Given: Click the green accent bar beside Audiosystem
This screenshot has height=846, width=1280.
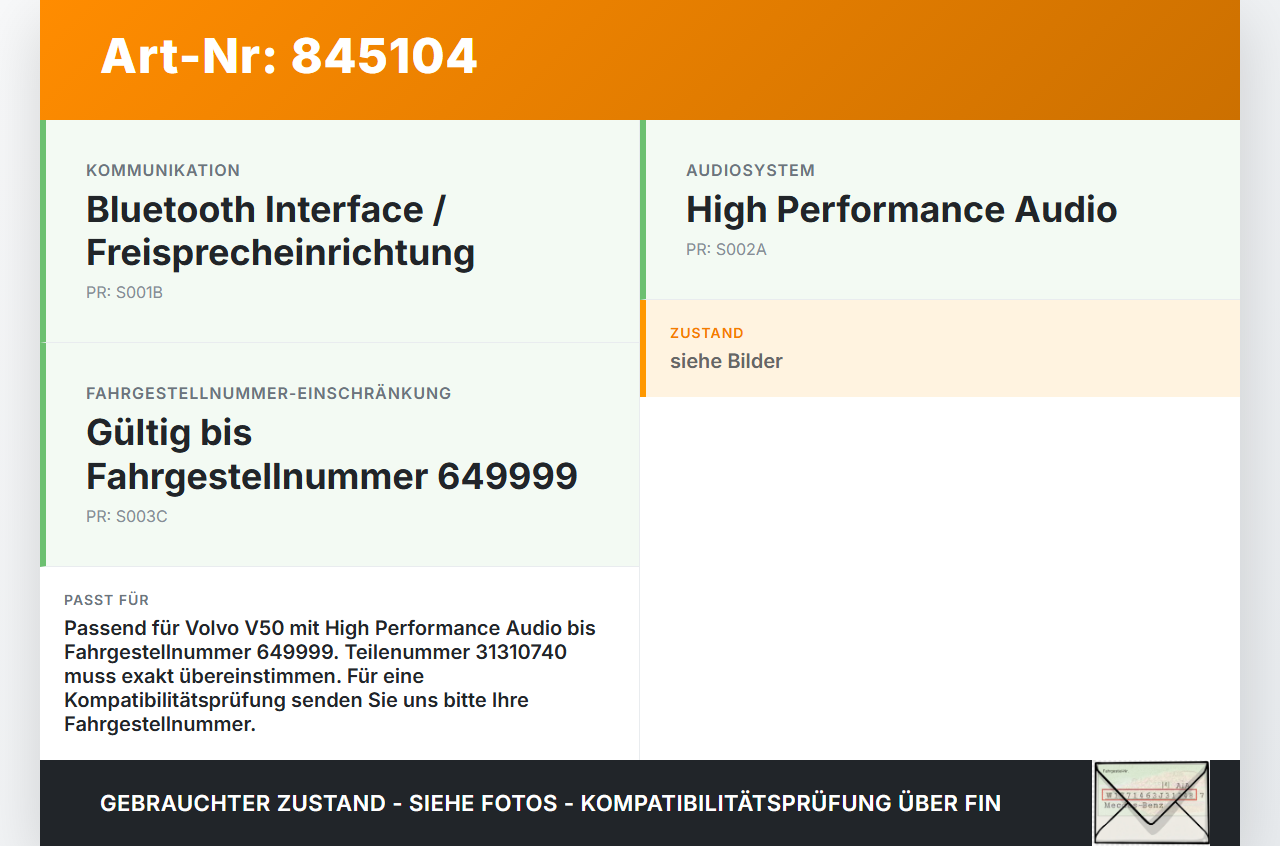Looking at the screenshot, I should pos(643,209).
